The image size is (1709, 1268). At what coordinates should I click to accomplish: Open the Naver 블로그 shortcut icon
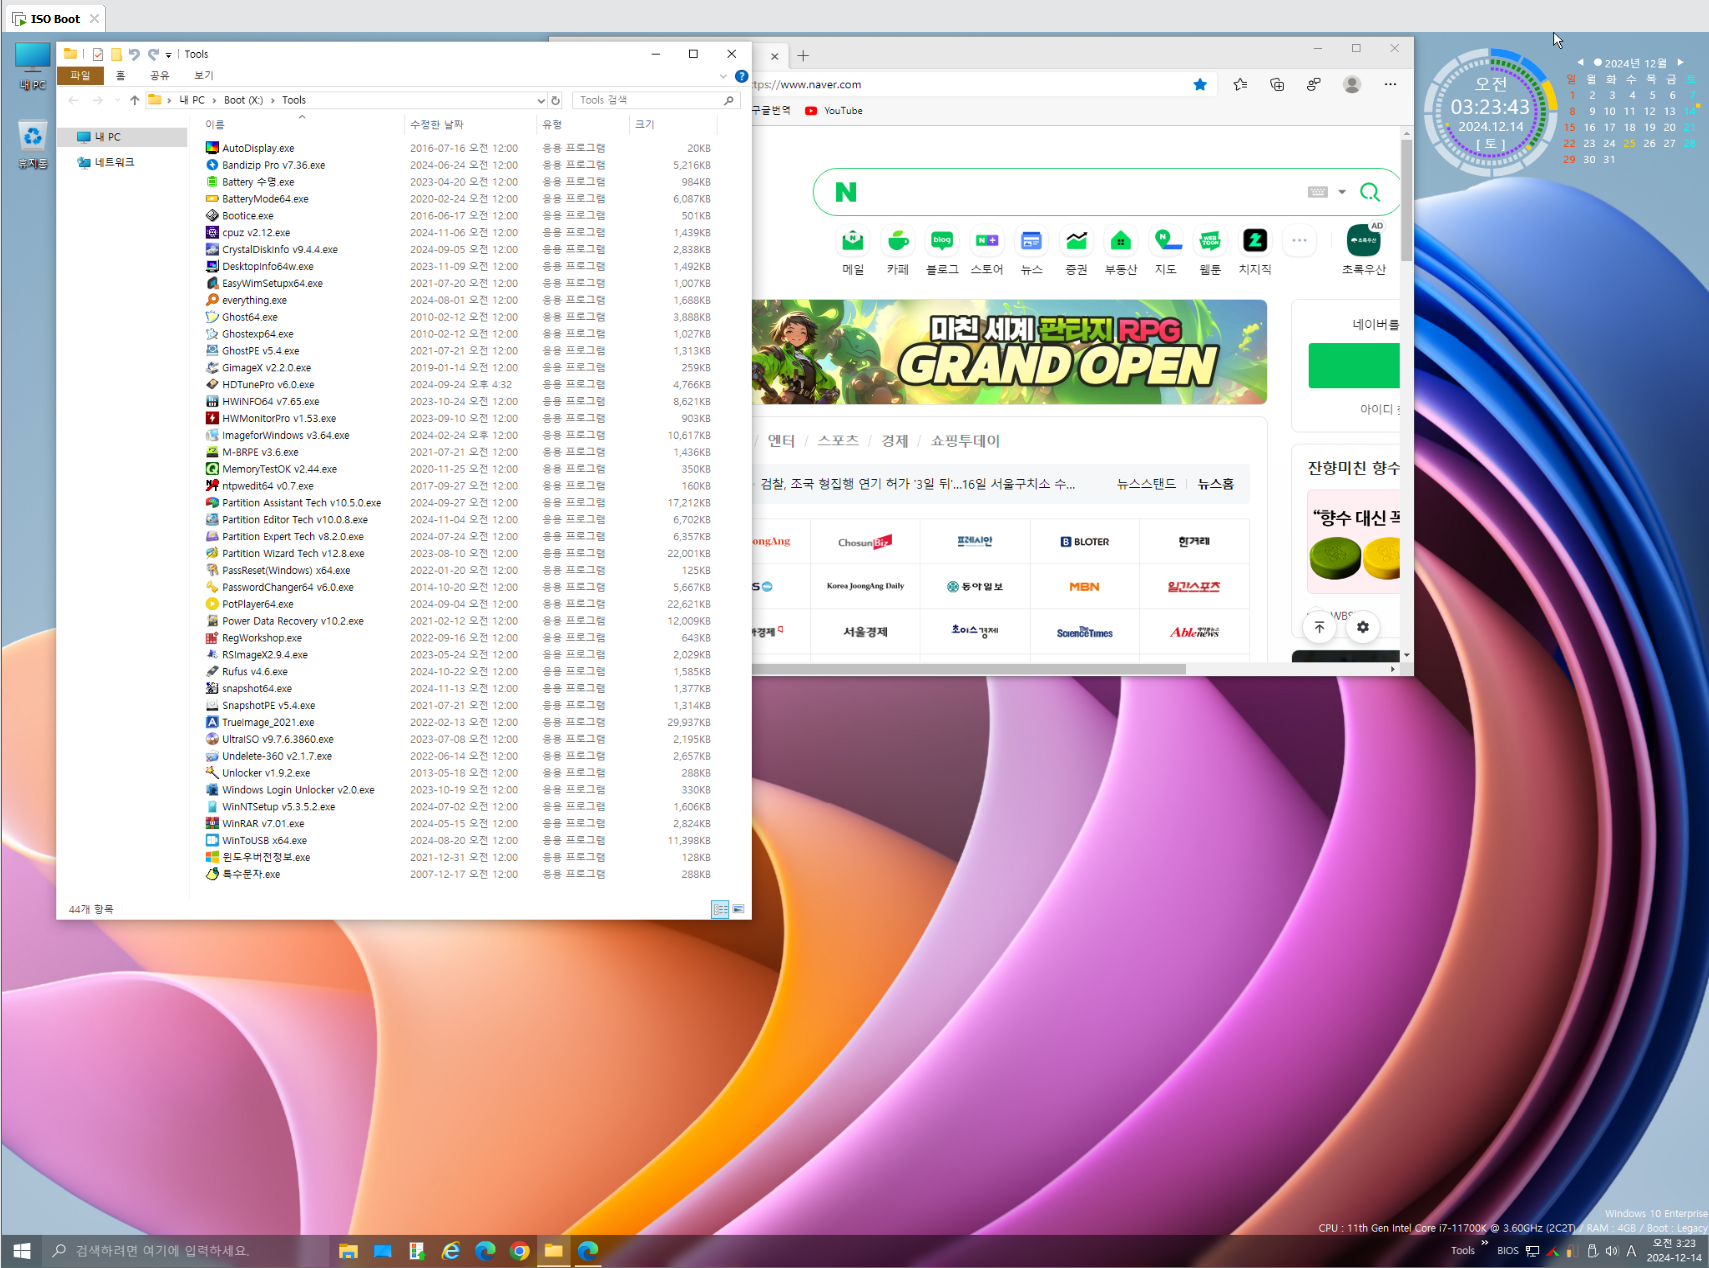pos(942,241)
